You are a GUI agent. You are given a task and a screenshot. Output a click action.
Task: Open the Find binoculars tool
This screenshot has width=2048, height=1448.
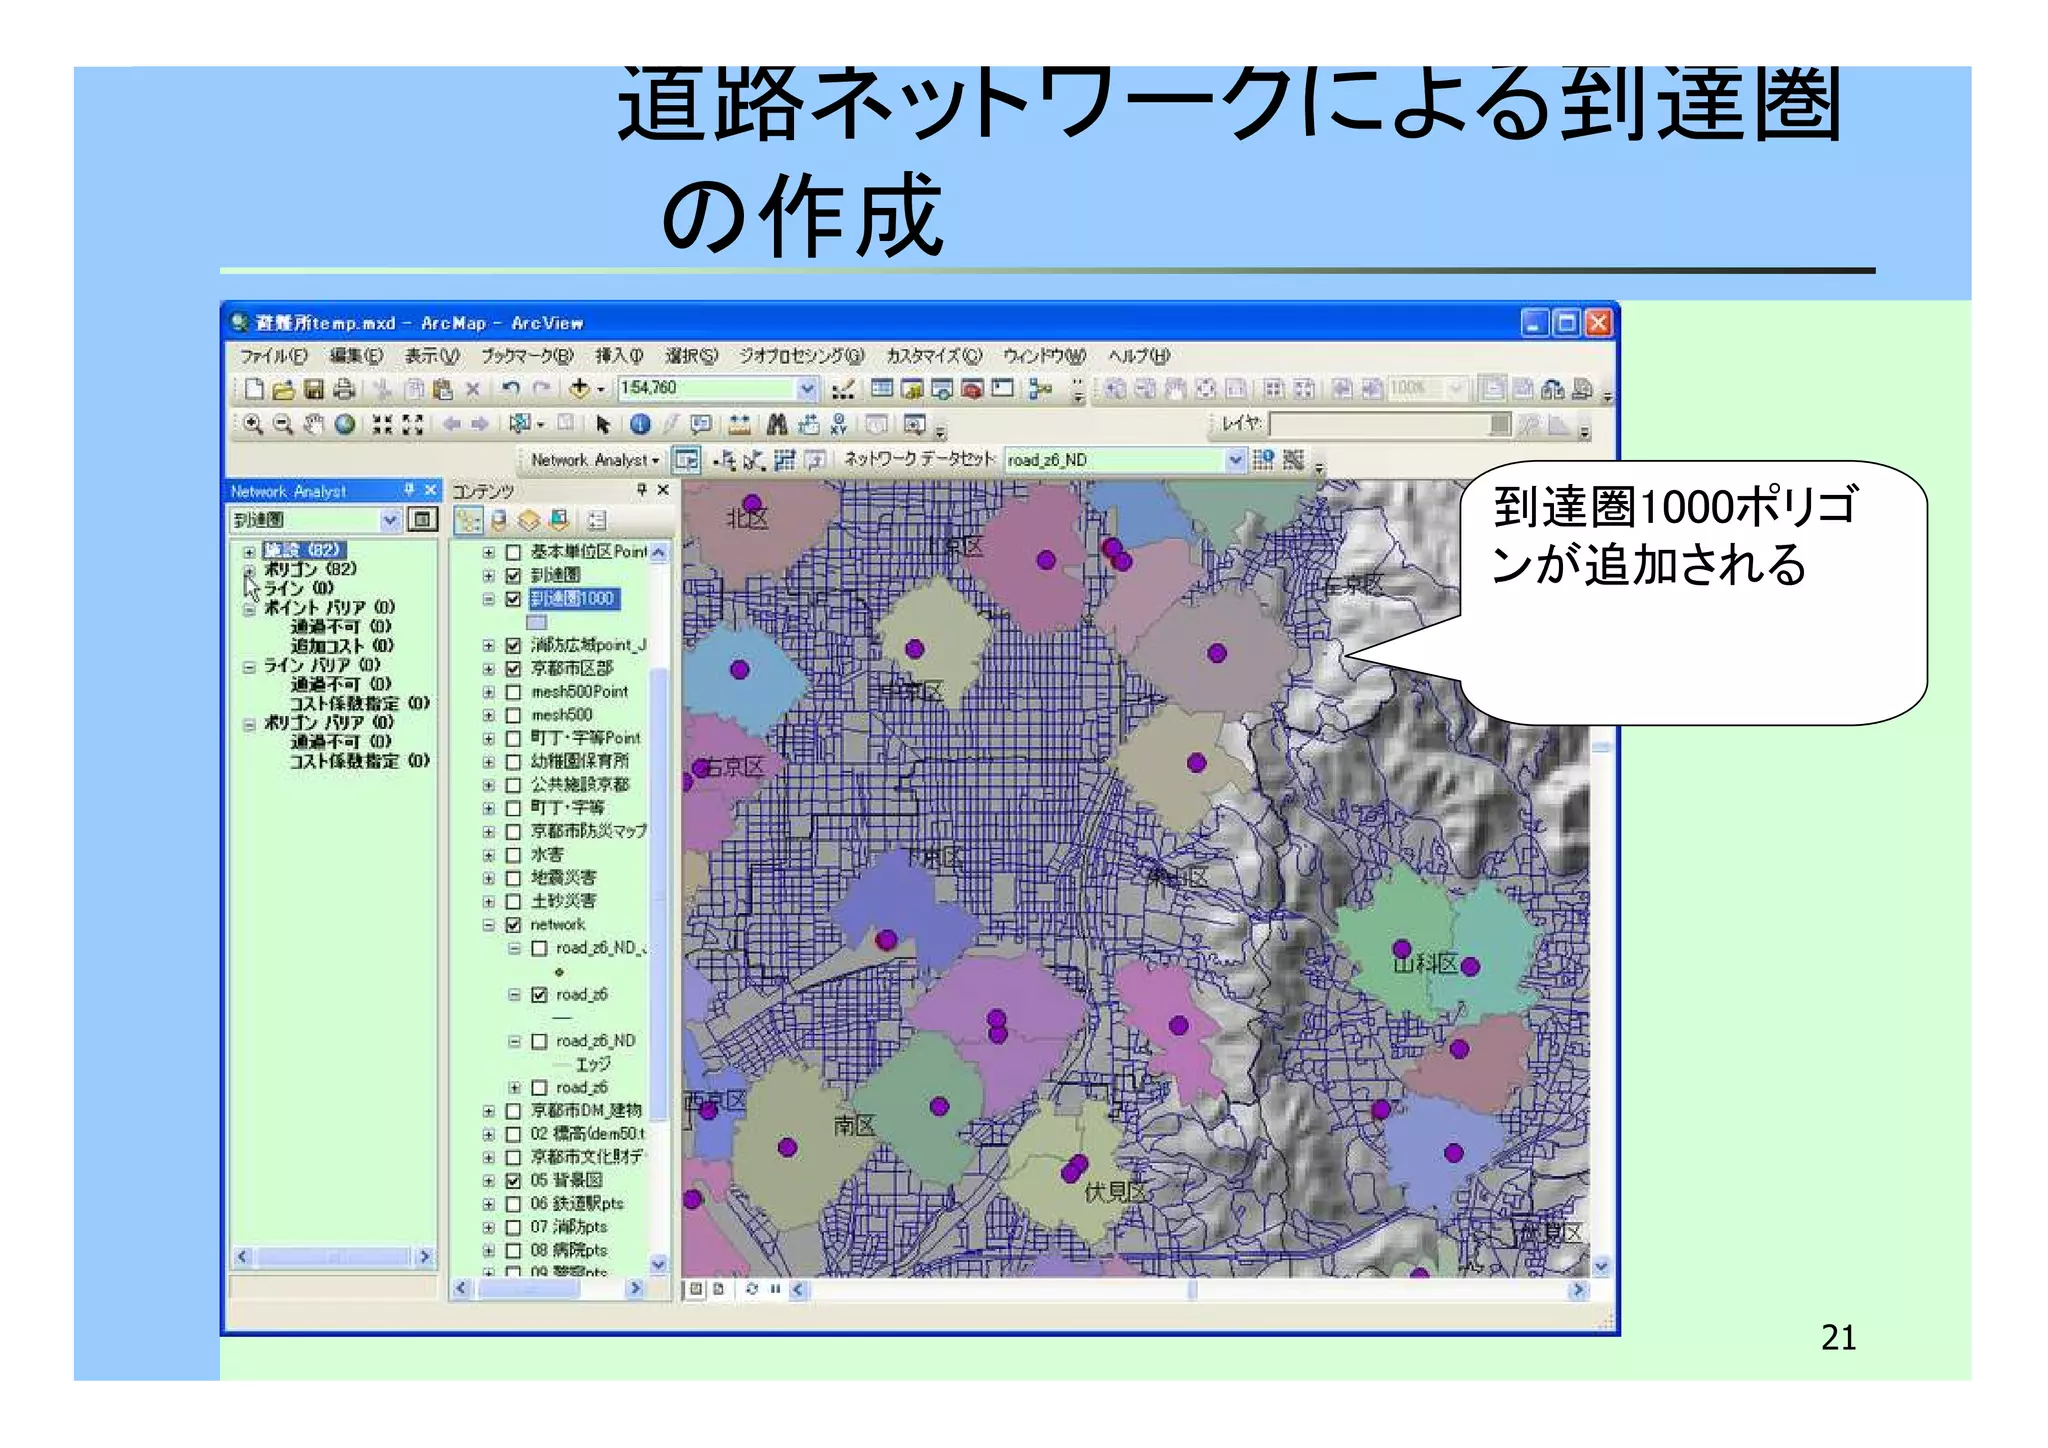[777, 425]
